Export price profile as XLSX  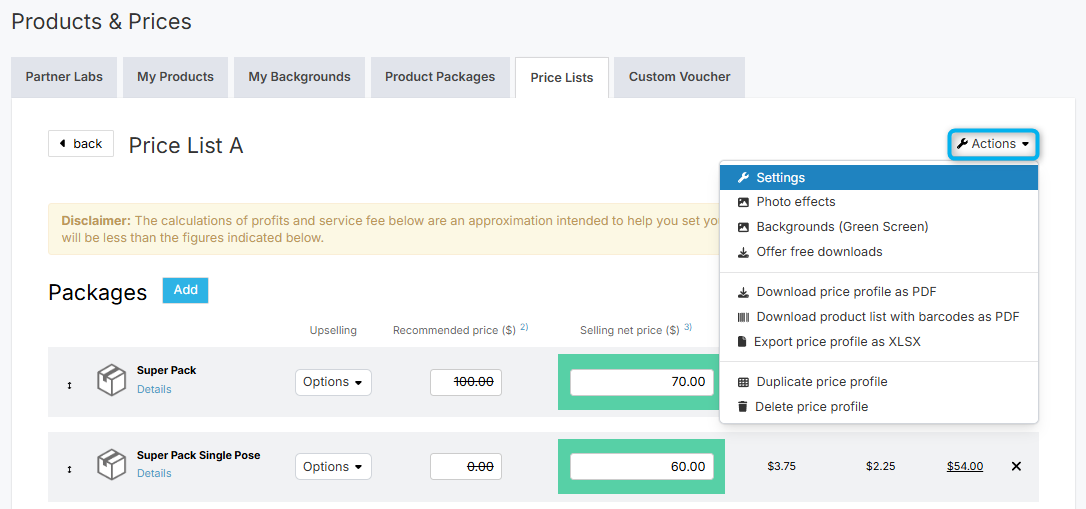879,342
